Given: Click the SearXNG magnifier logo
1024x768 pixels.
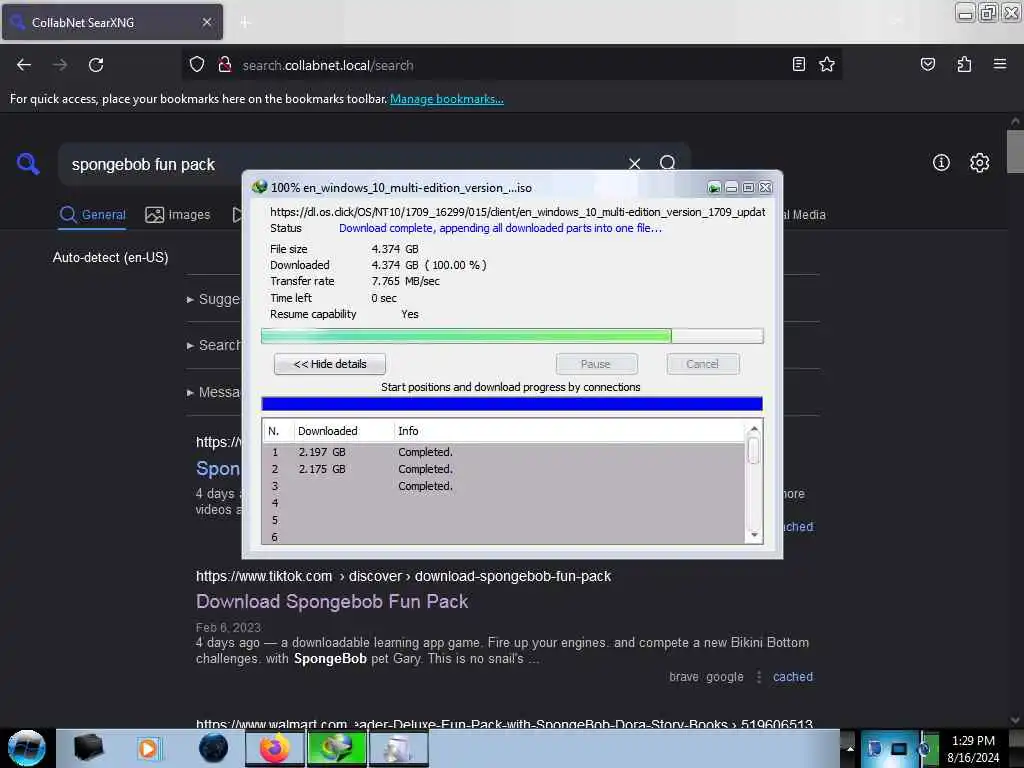Looking at the screenshot, I should pos(27,163).
